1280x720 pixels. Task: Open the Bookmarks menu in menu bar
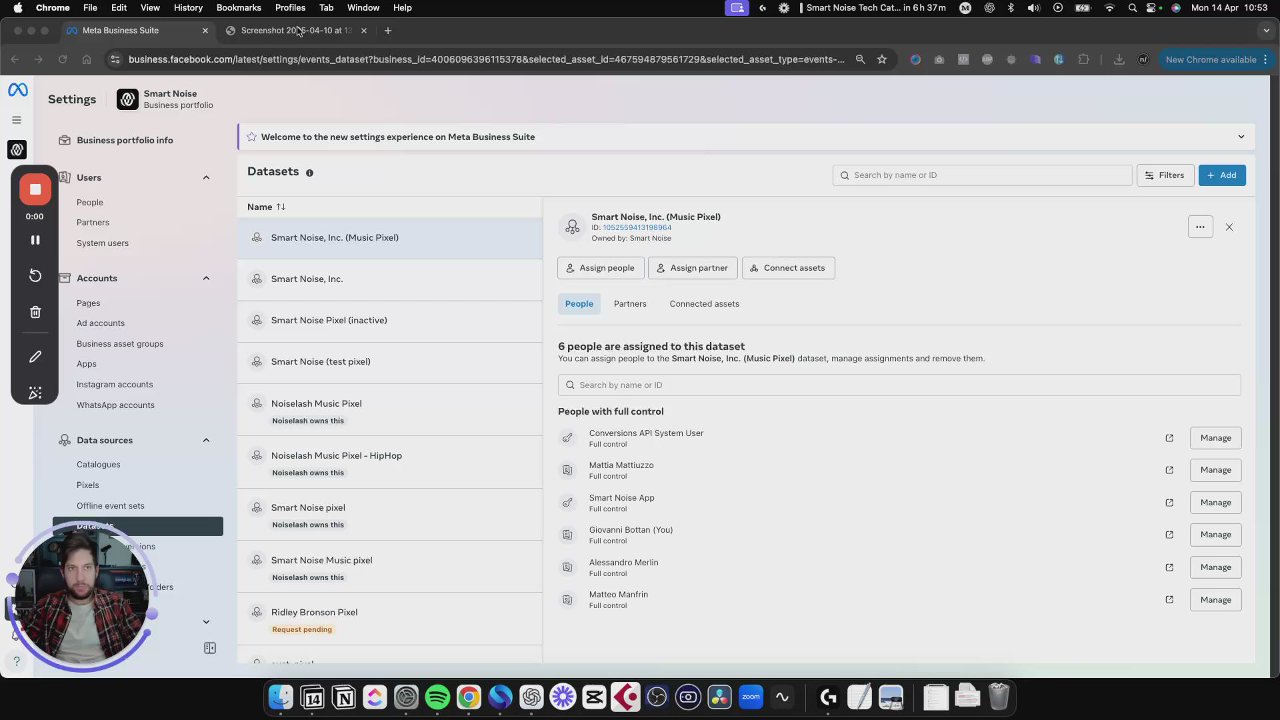point(238,8)
